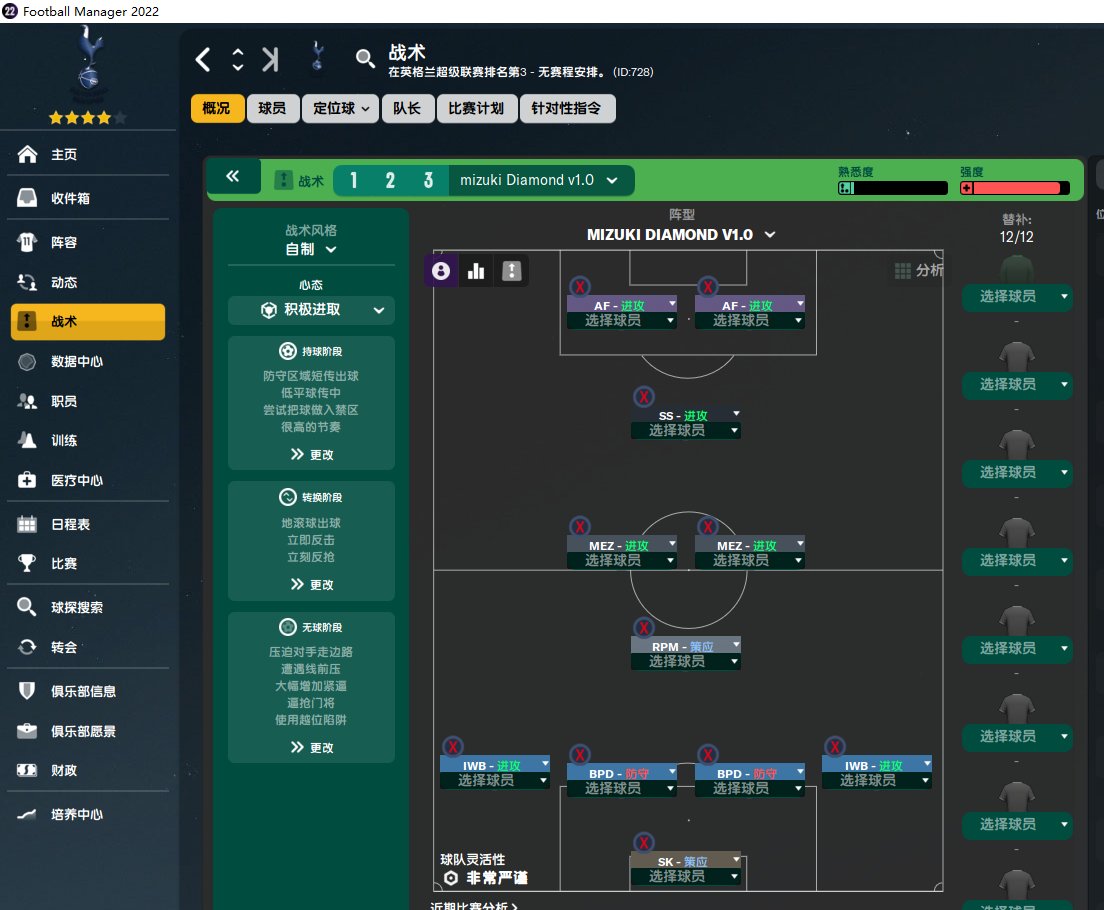Open MIZUKI DIAMOND V1.0 formation dropdown
Viewport: 1104px width, 910px height.
(x=681, y=235)
